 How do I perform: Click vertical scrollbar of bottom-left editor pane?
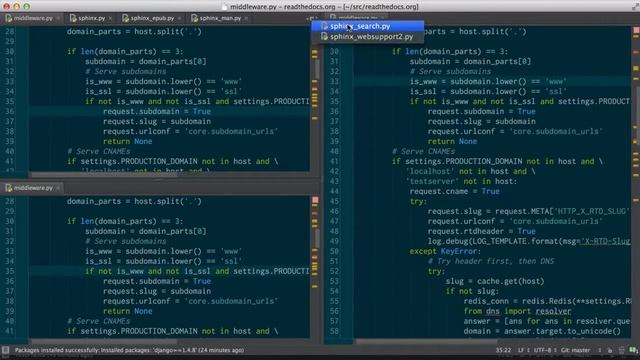pyautogui.click(x=317, y=238)
